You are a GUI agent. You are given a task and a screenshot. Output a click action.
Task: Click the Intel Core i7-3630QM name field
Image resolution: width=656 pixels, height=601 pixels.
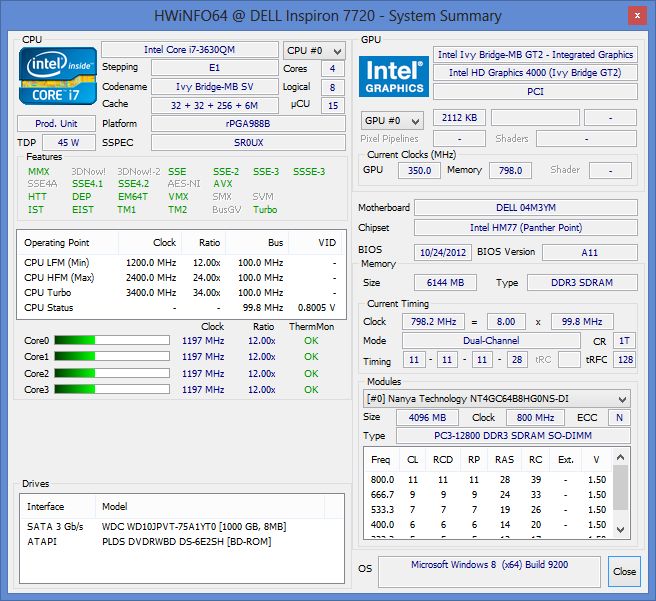point(189,50)
